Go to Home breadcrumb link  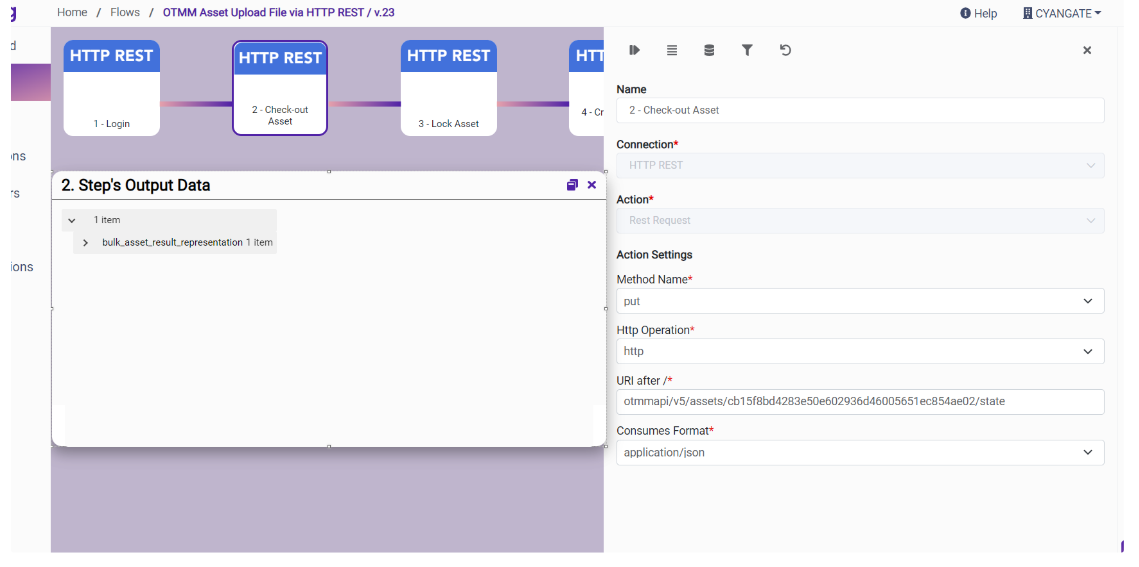(x=72, y=12)
